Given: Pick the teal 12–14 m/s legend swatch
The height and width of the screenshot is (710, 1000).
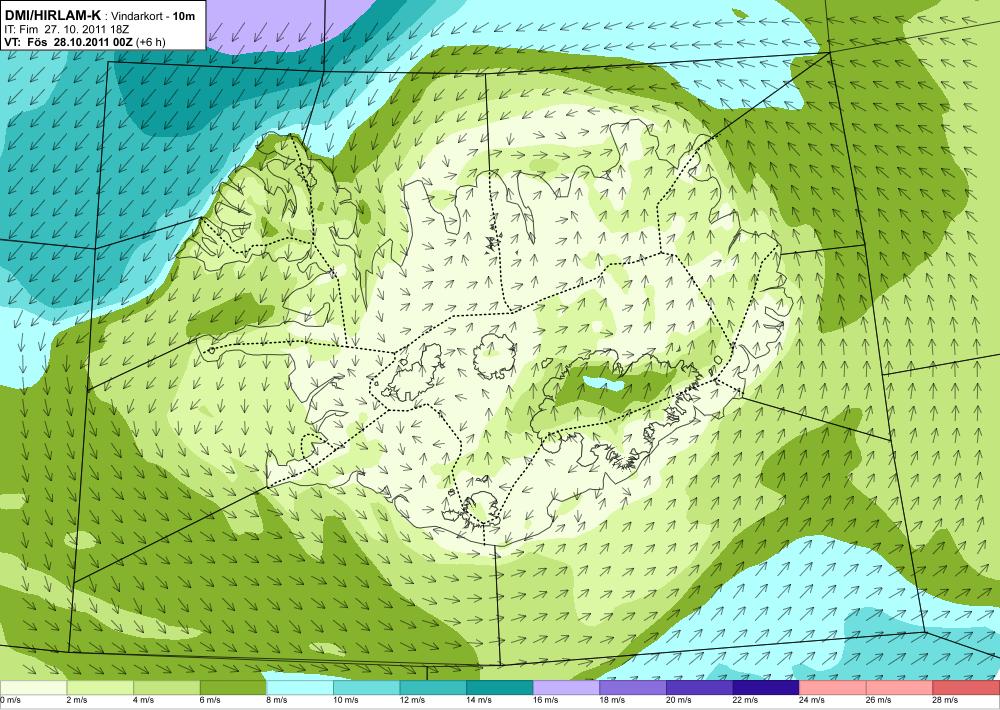Looking at the screenshot, I should click(433, 688).
